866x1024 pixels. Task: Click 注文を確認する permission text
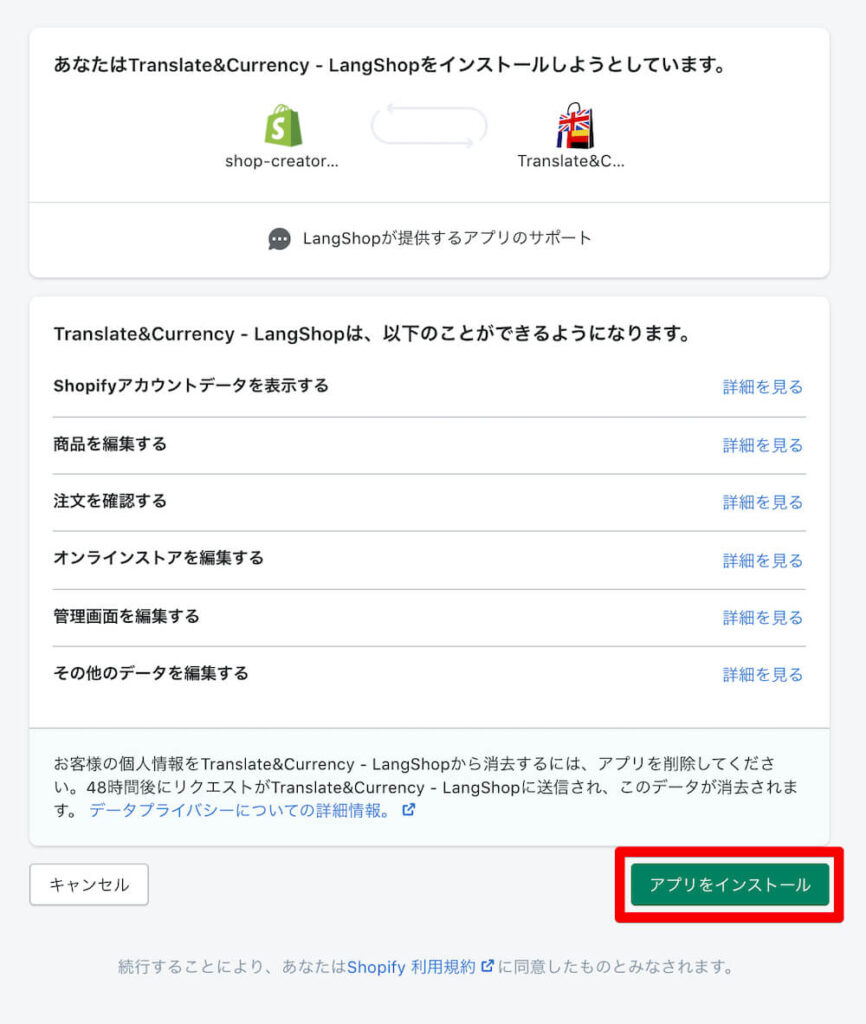[110, 501]
